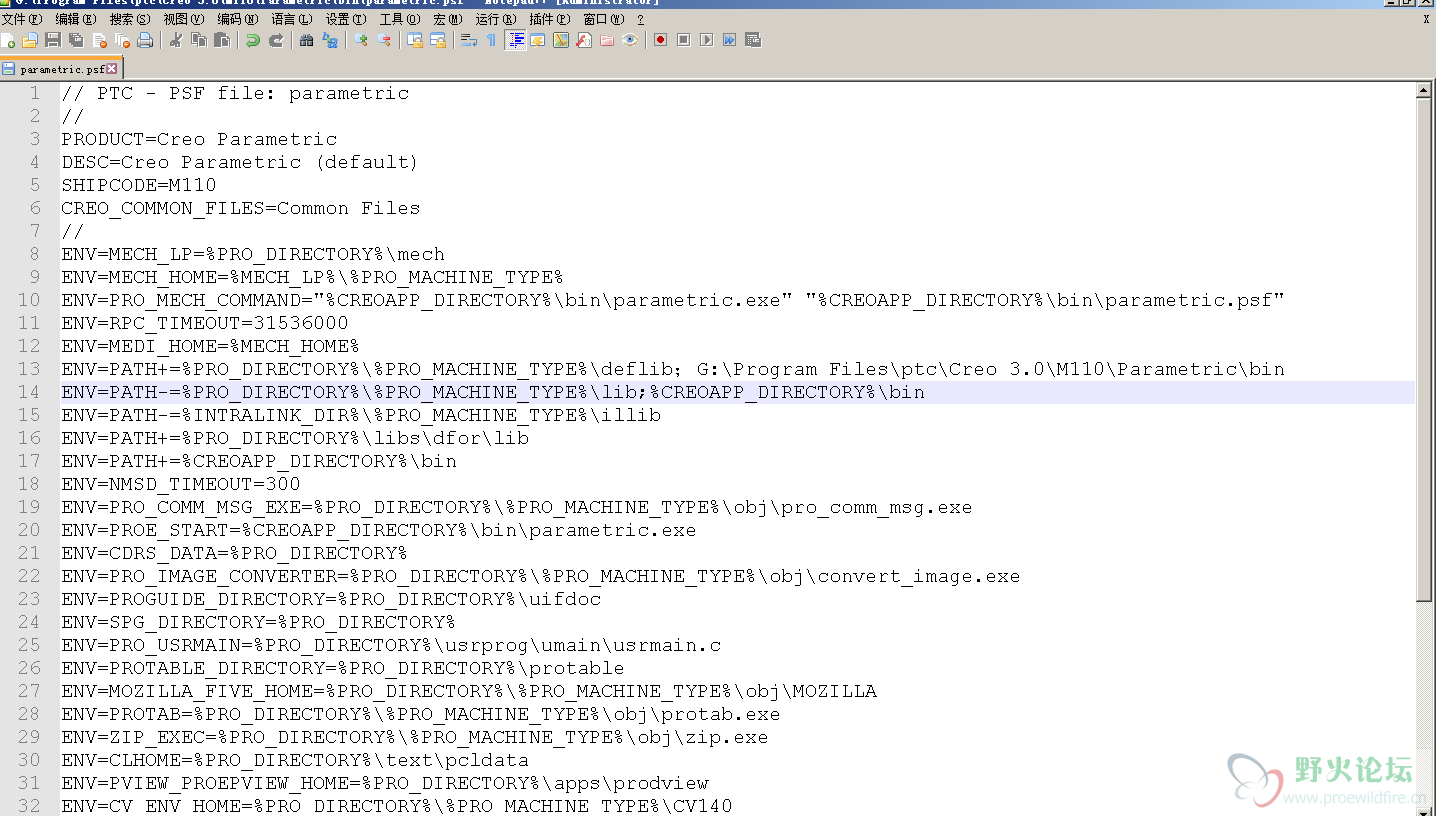Stop macro recording square button
Image resolution: width=1436 pixels, height=816 pixels.
[683, 40]
